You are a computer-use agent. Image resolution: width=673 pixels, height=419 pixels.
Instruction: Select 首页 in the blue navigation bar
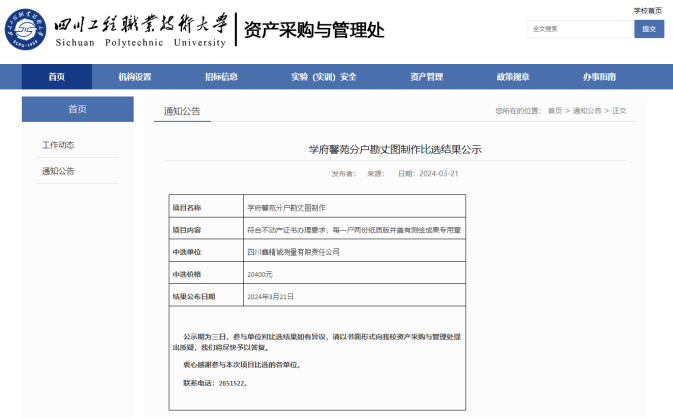(57, 77)
